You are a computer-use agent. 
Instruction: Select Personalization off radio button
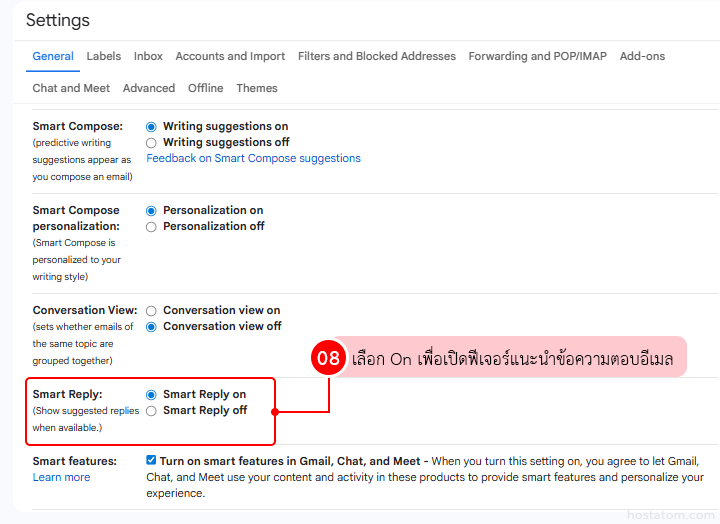point(151,227)
